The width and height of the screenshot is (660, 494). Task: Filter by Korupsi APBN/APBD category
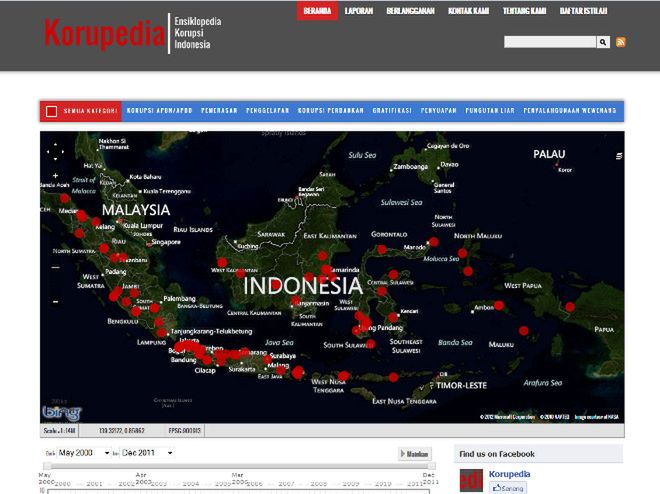point(159,111)
